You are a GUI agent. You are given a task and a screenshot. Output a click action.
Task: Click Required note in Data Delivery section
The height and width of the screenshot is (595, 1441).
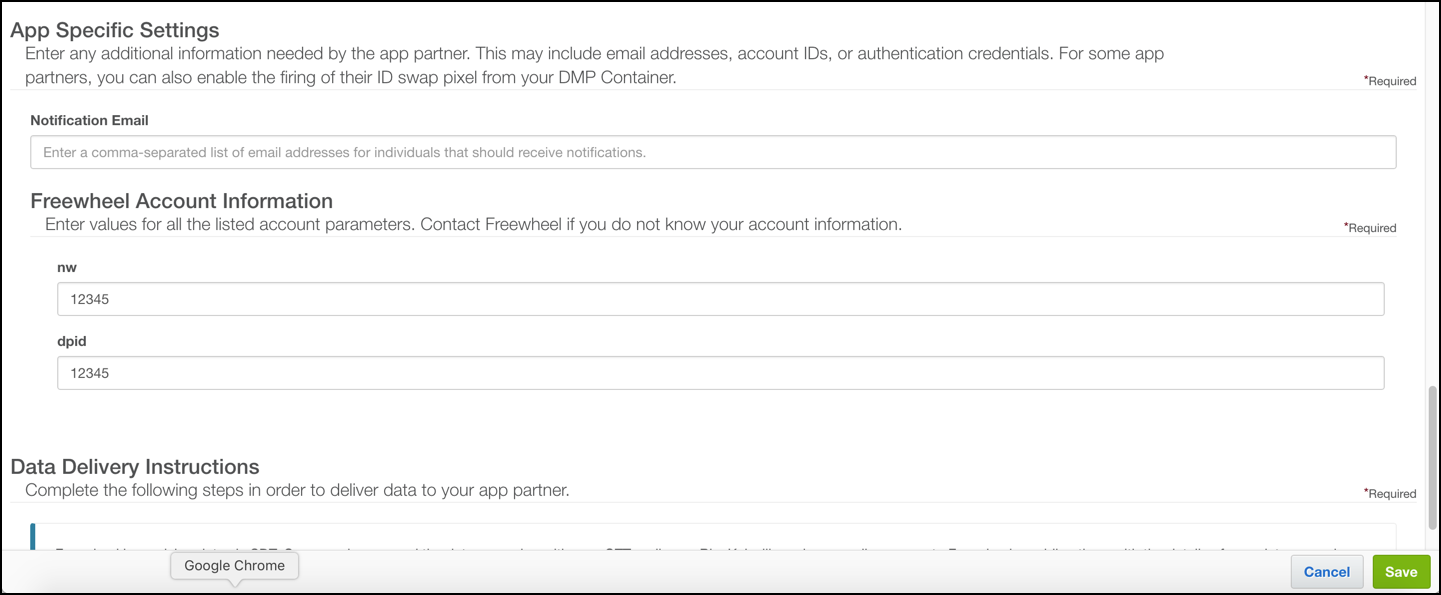(x=1390, y=494)
